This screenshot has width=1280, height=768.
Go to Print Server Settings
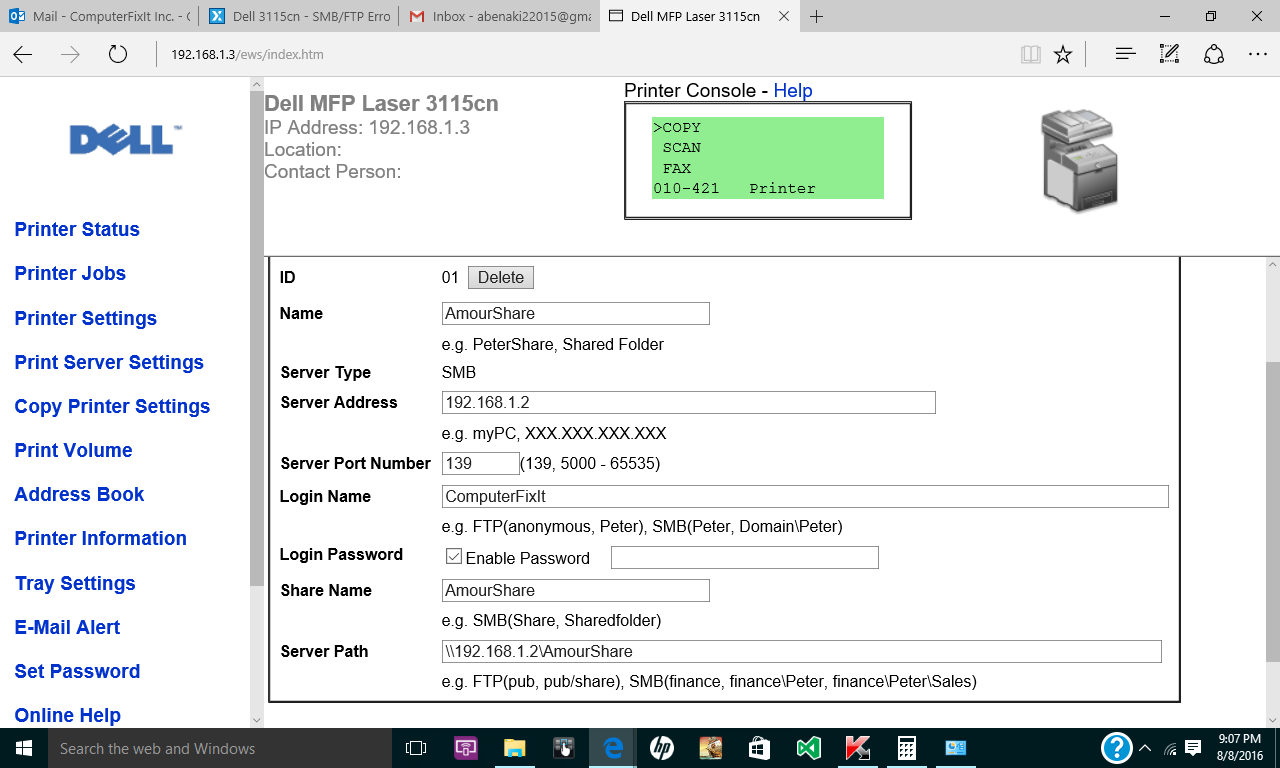(x=109, y=362)
